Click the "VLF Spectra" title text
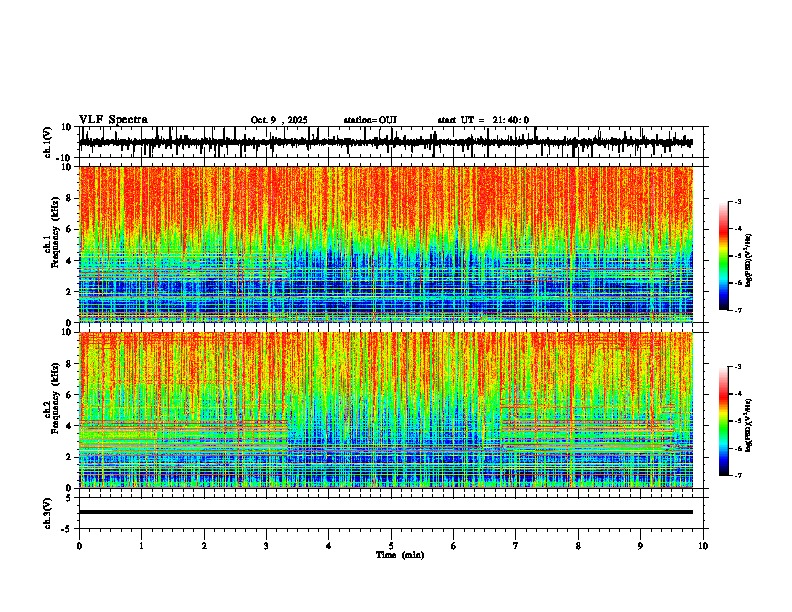The width and height of the screenshot is (792, 612). [x=113, y=120]
